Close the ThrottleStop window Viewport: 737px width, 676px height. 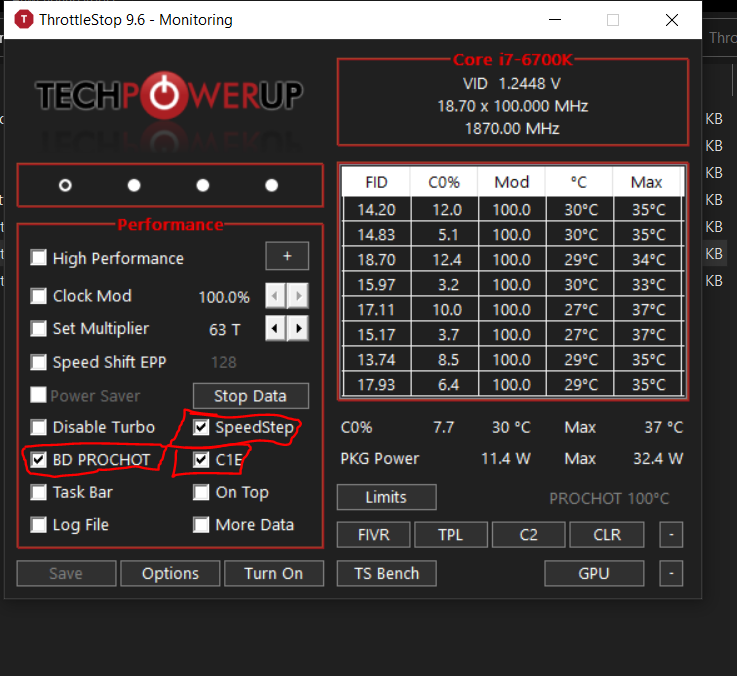[672, 20]
